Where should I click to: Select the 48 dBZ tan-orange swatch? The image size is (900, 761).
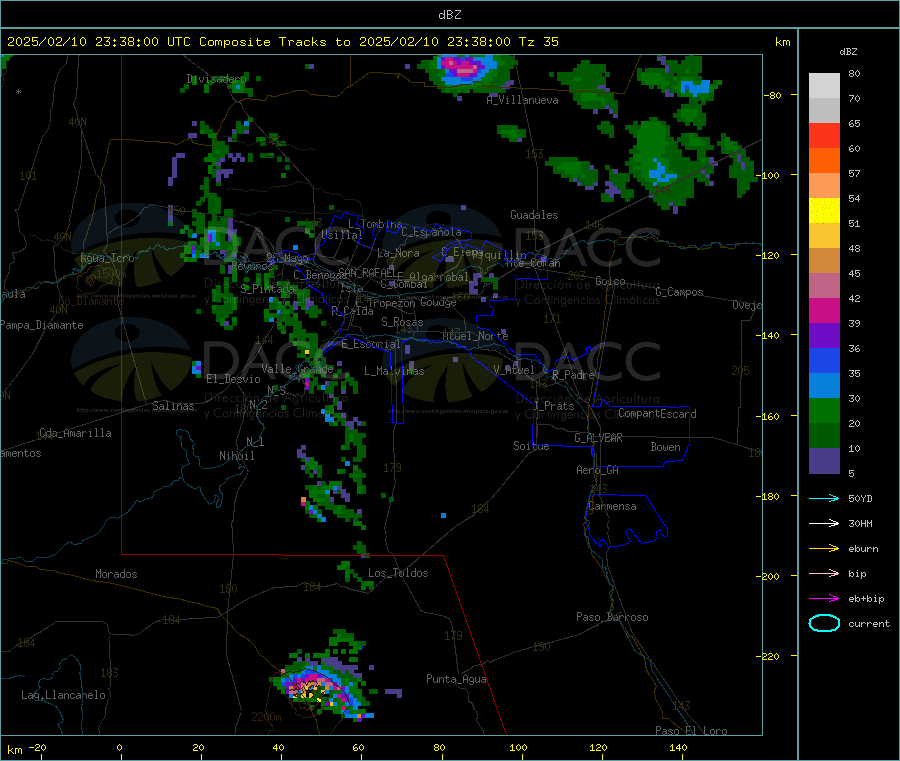[x=824, y=261]
